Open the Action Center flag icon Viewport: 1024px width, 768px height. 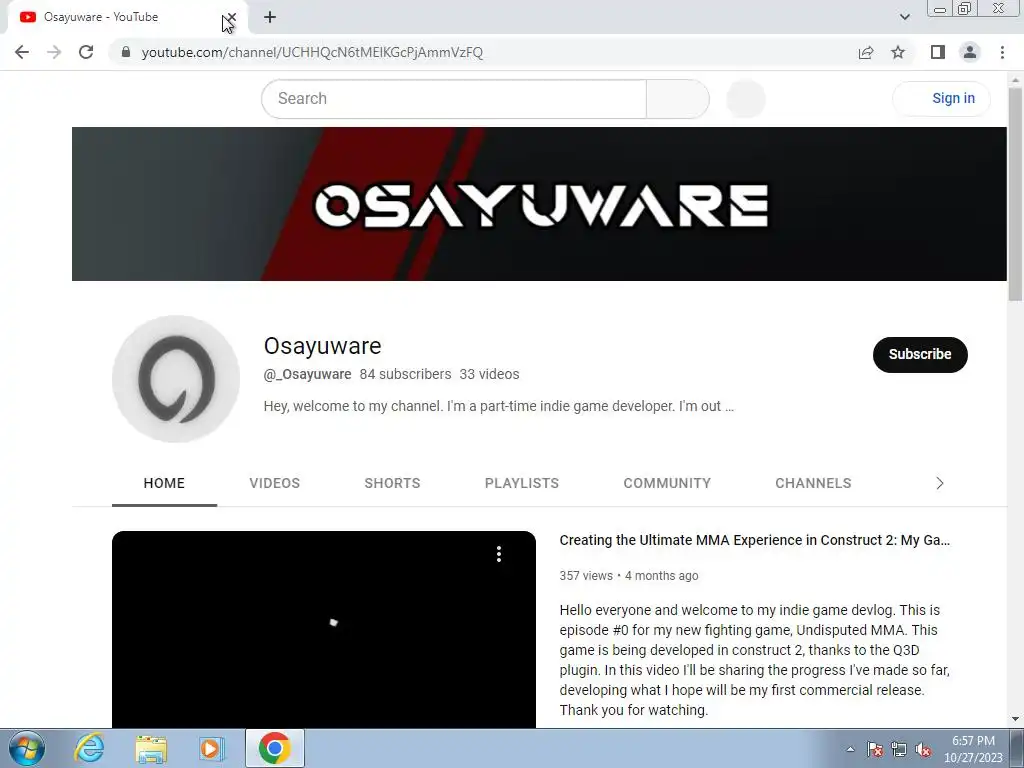click(x=875, y=749)
